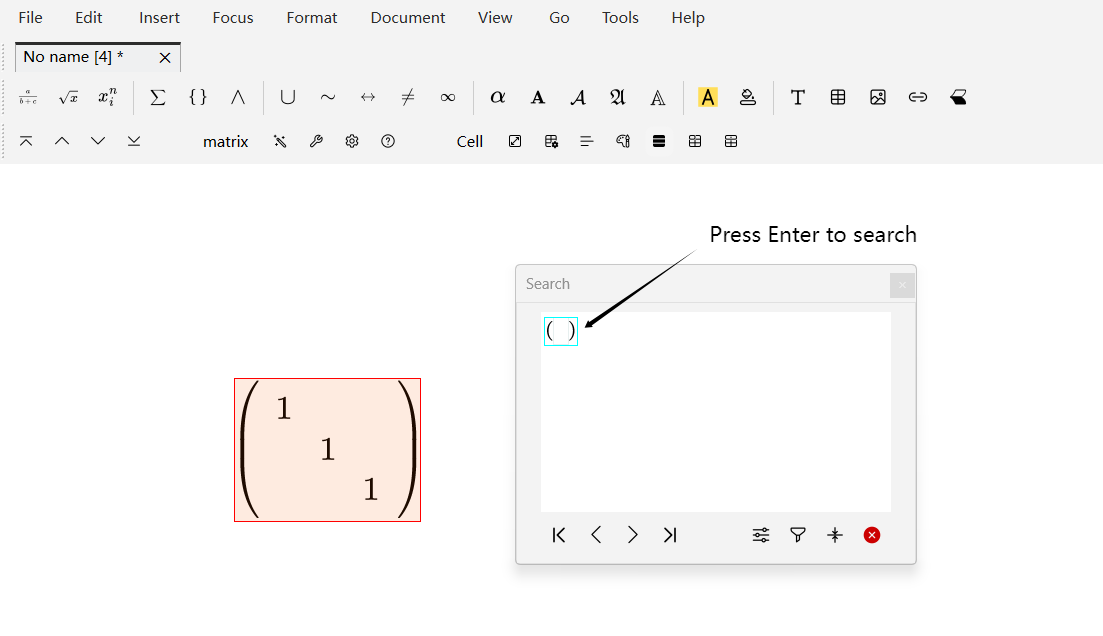1103x636 pixels.
Task: Click the search filter funnel icon
Action: pos(798,535)
